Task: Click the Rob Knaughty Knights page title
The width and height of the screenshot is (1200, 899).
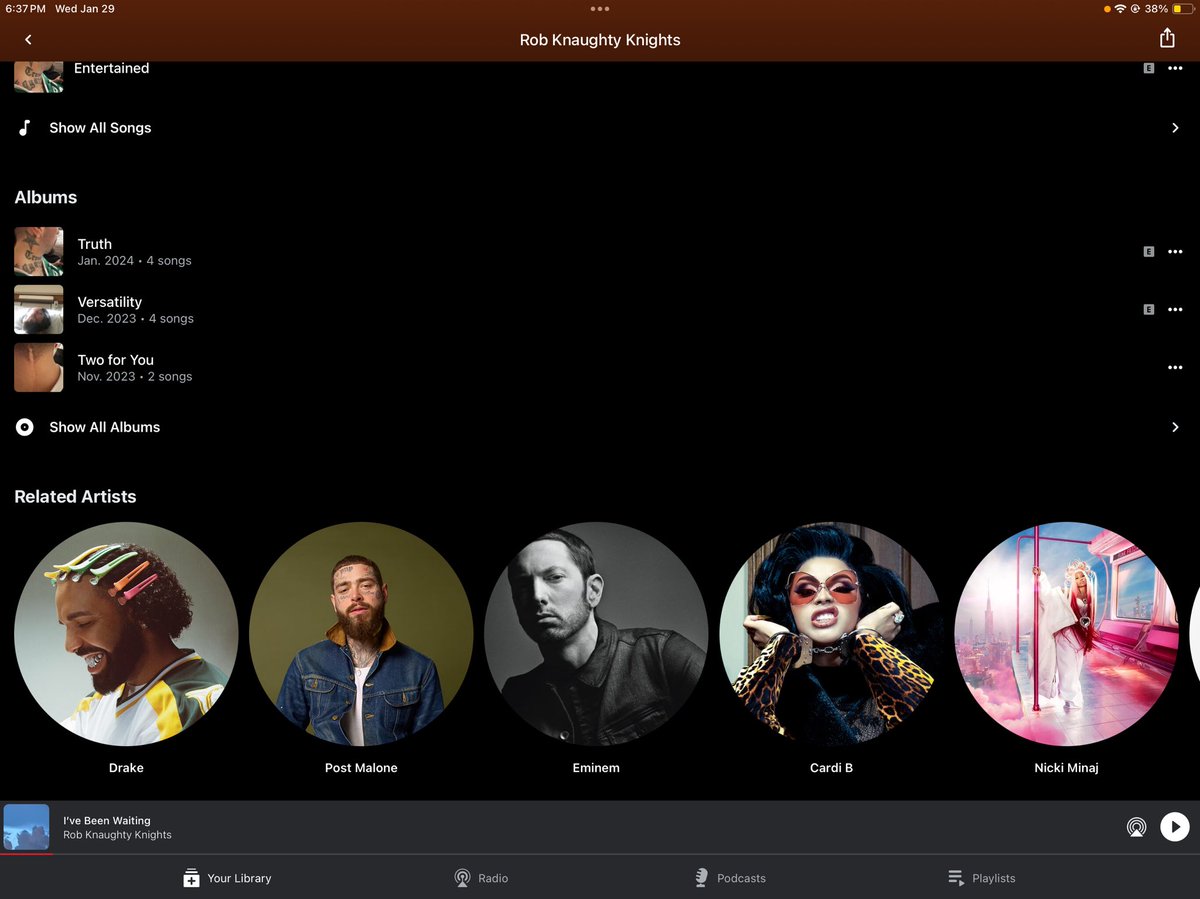Action: tap(600, 40)
